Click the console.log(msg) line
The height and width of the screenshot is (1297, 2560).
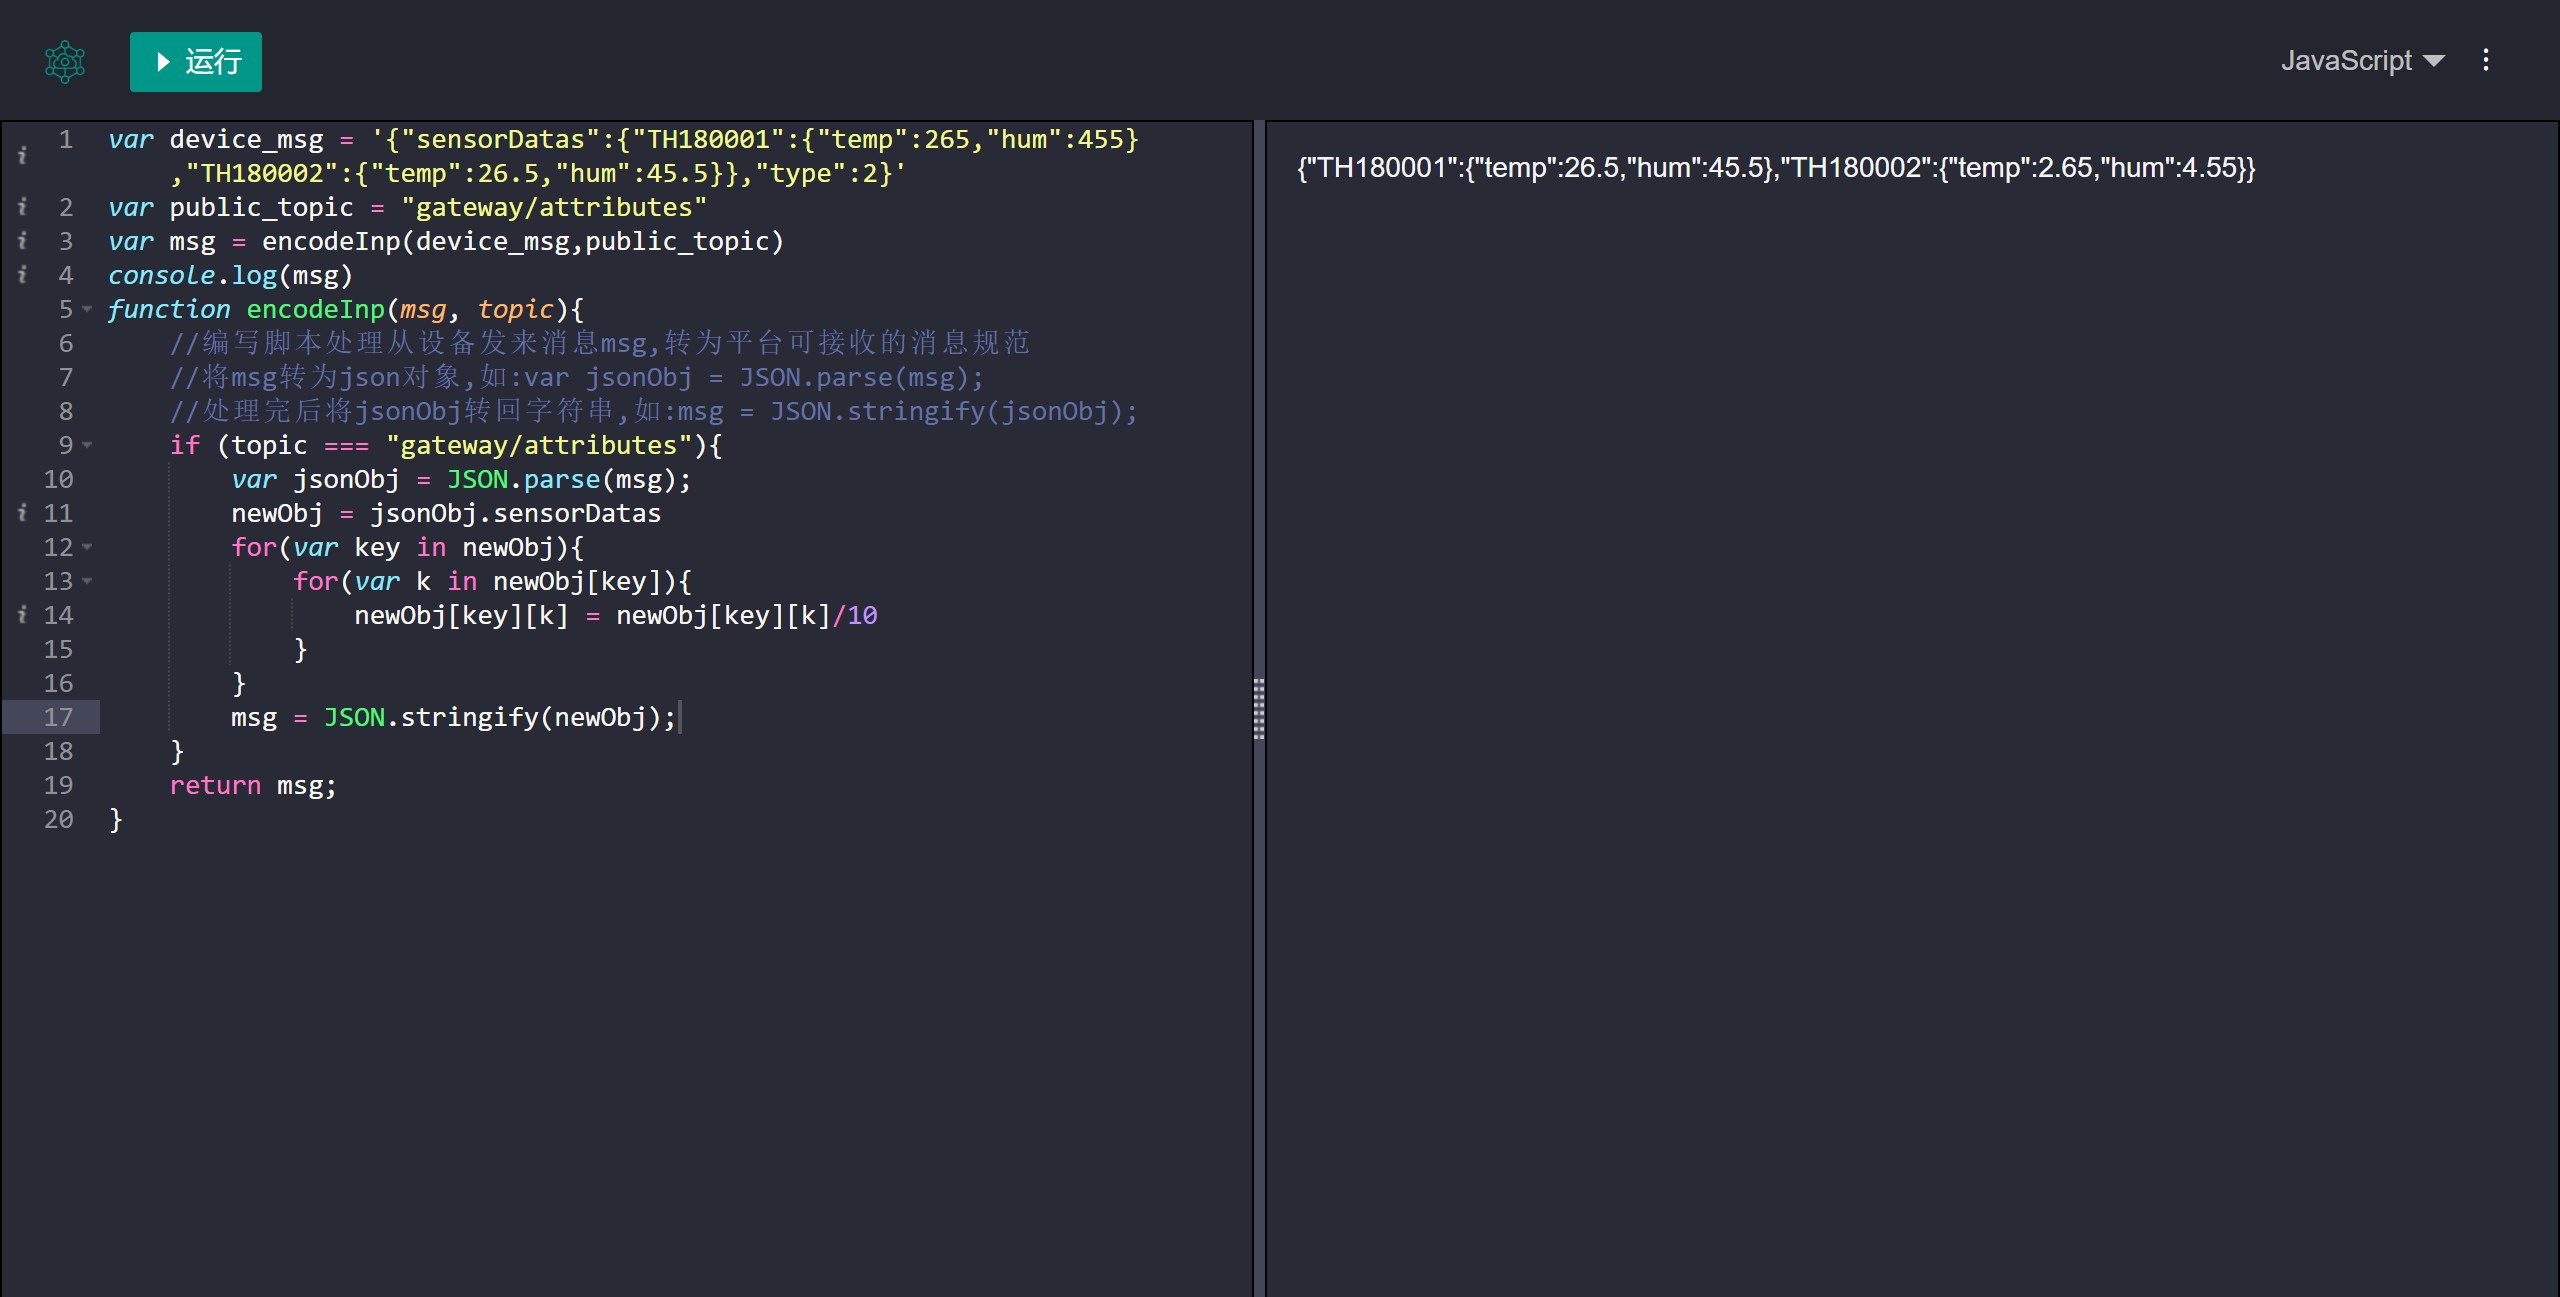230,275
